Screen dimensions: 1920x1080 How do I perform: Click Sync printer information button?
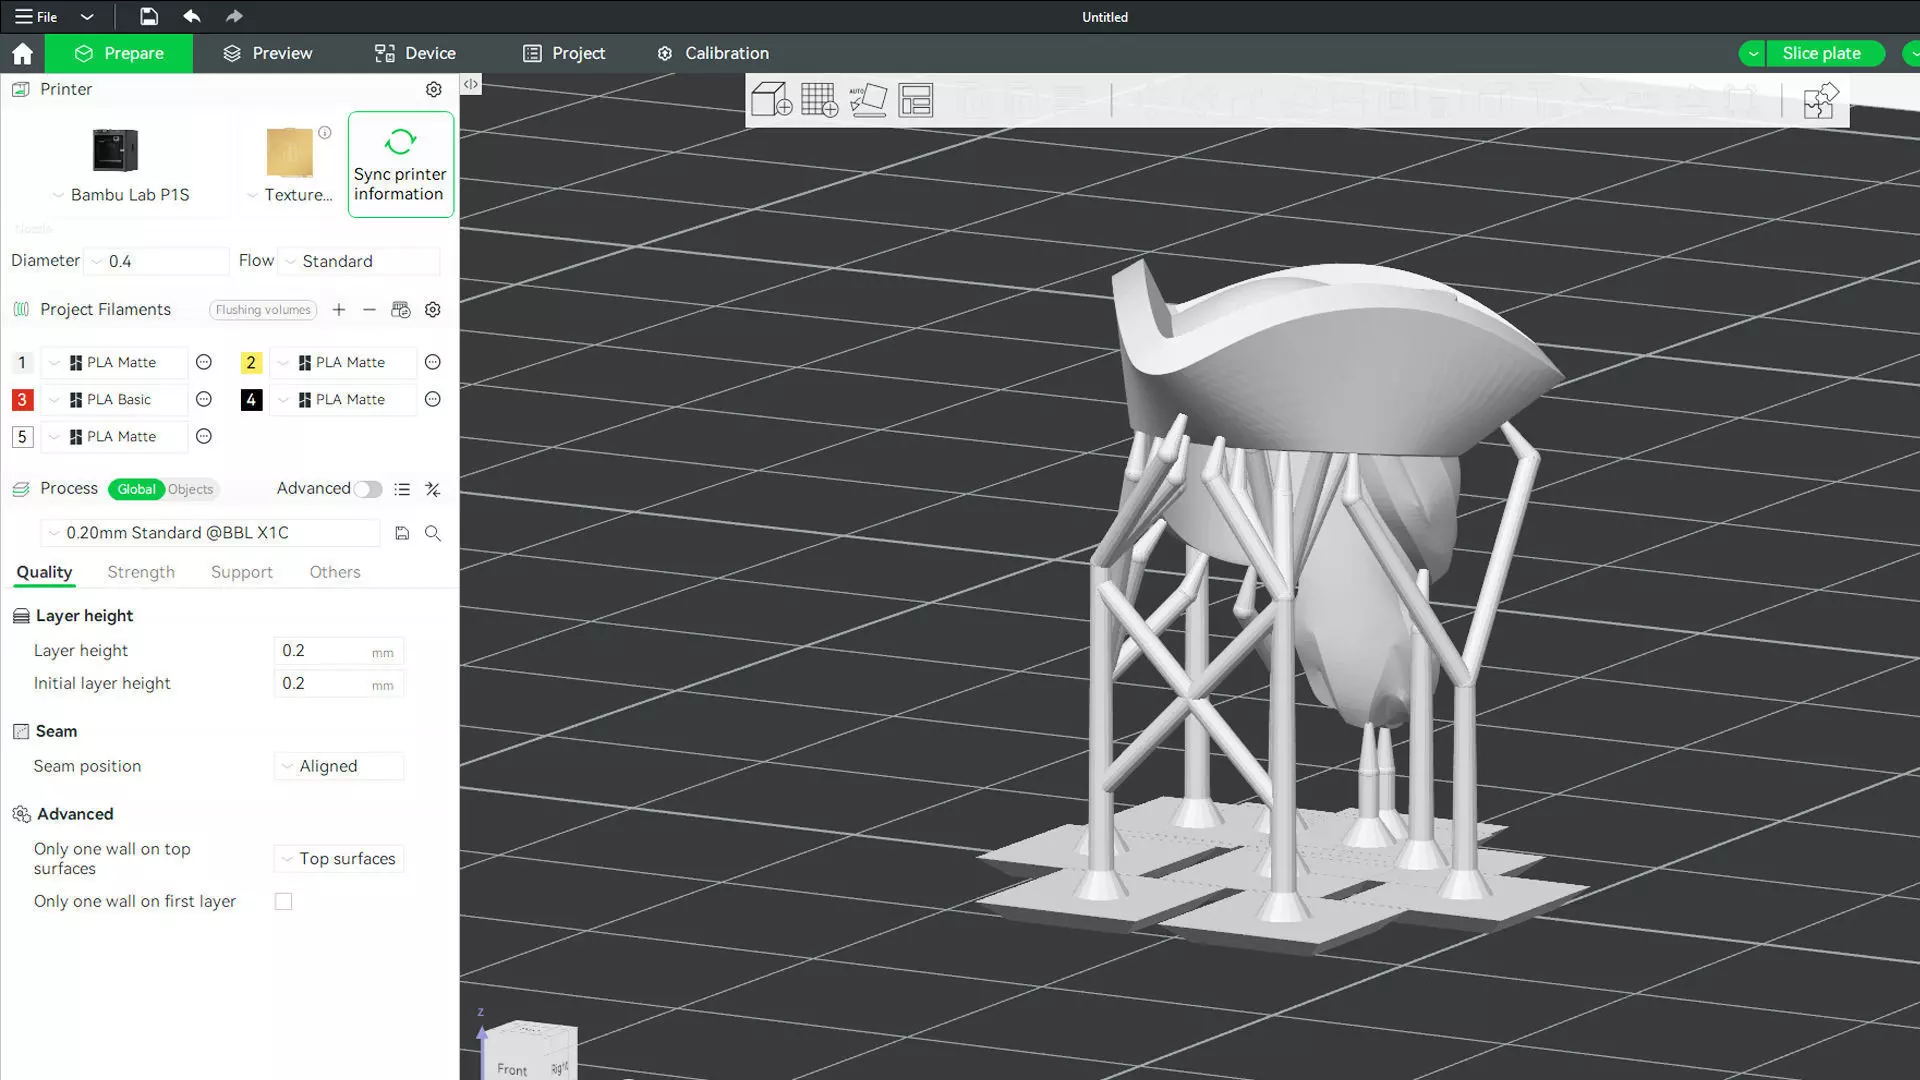pos(400,164)
